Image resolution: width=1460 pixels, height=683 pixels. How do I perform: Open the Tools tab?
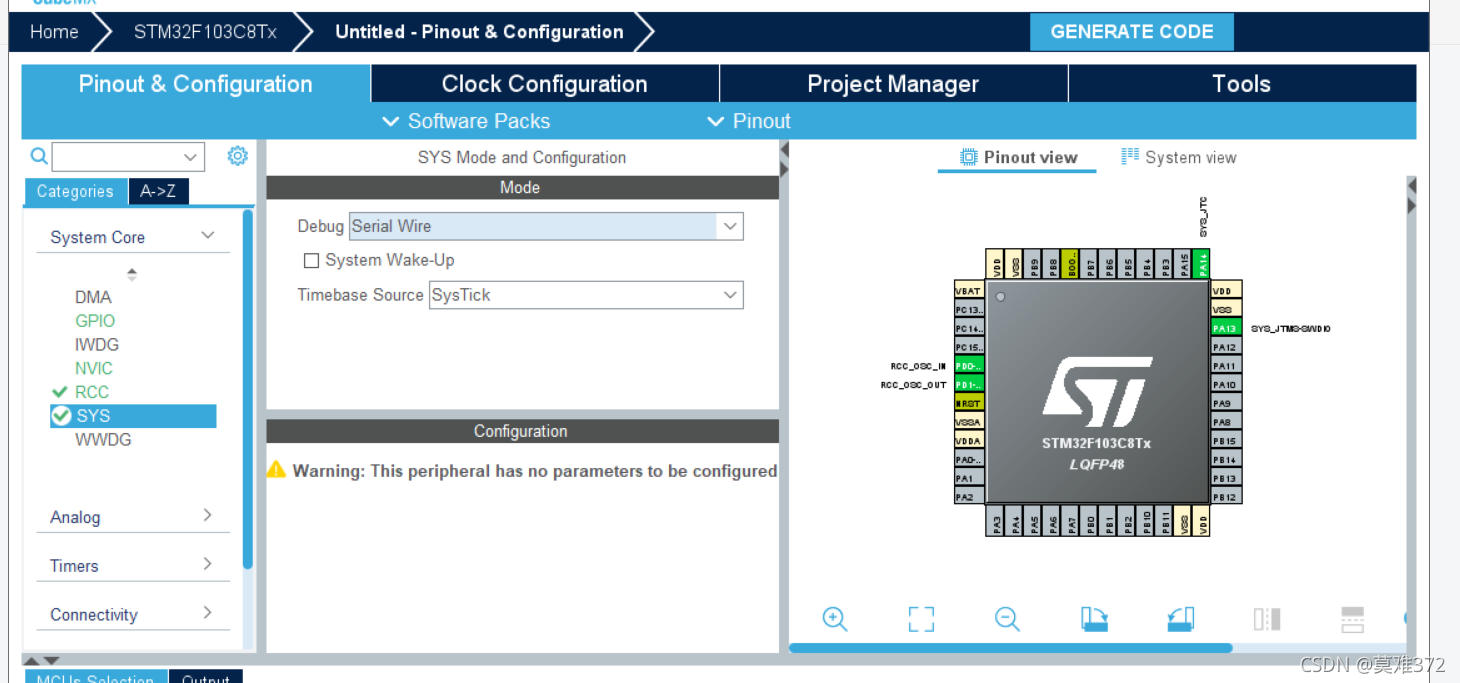click(x=1242, y=84)
